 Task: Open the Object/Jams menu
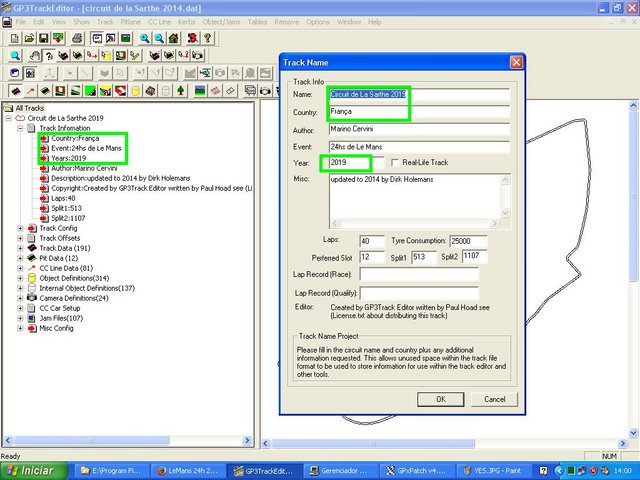pyautogui.click(x=221, y=22)
